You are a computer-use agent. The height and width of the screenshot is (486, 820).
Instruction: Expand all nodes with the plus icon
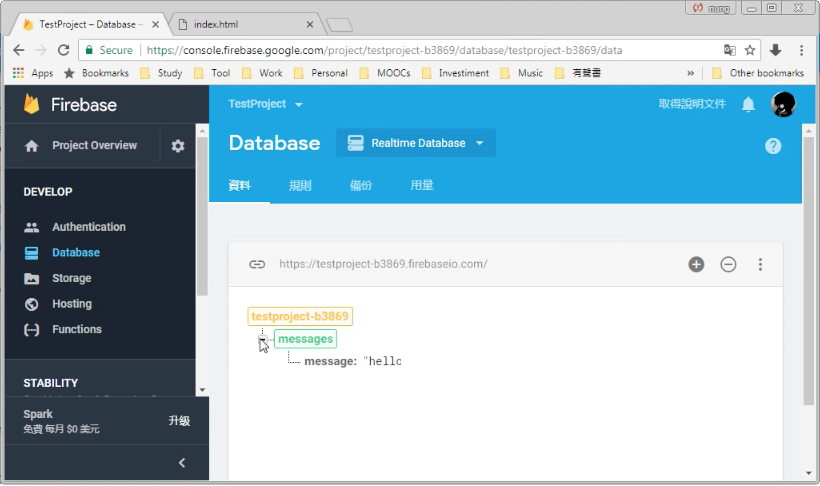pos(696,264)
